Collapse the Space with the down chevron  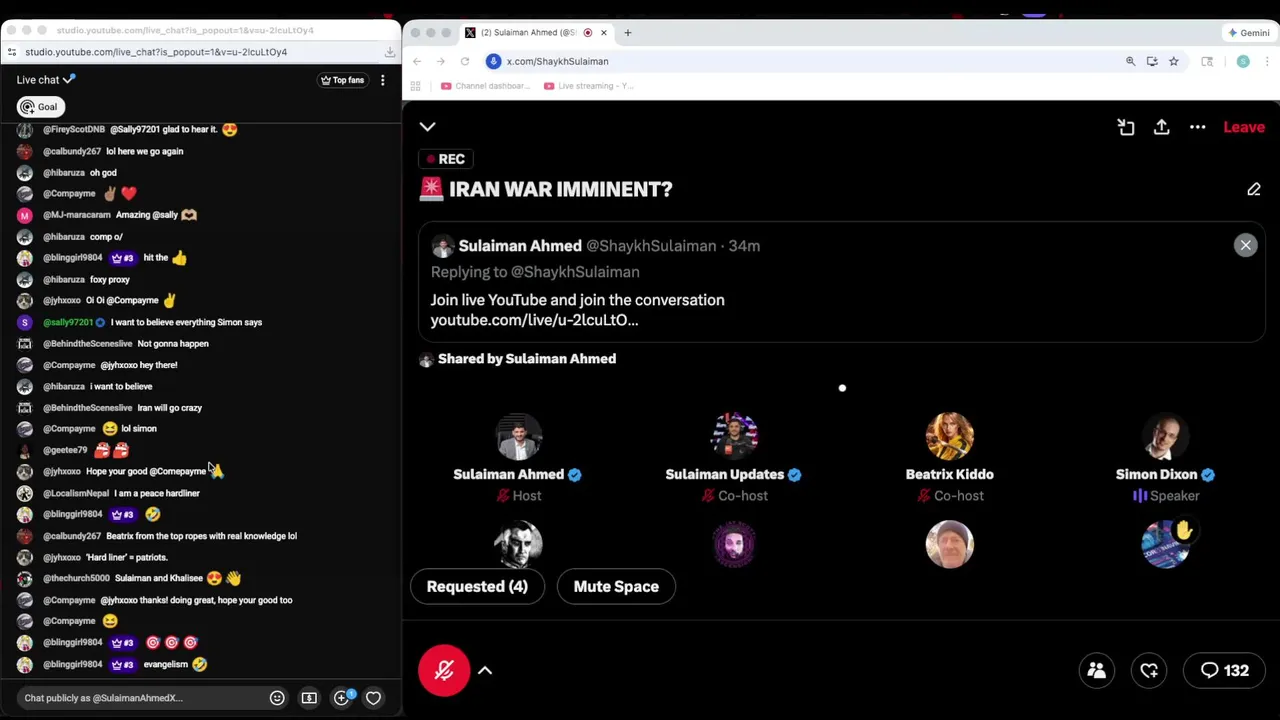click(427, 126)
